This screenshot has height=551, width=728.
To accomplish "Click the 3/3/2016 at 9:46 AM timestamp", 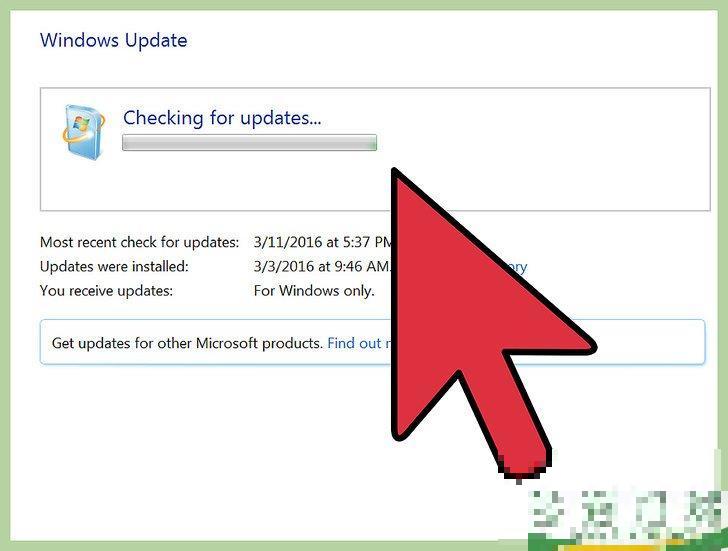I will click(323, 266).
